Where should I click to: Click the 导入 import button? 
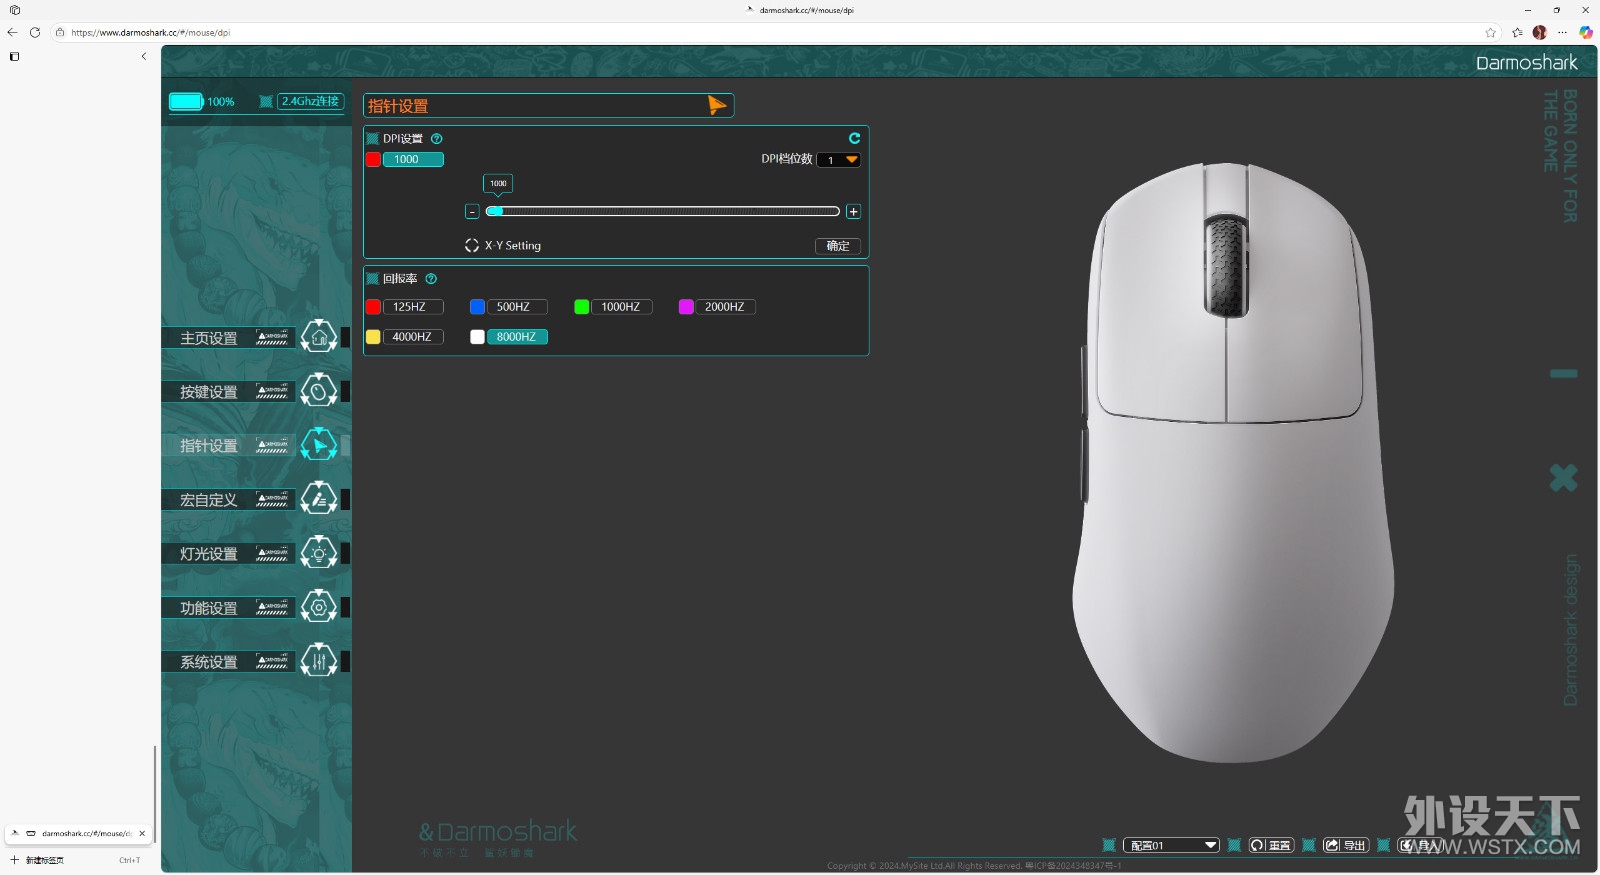click(1420, 845)
